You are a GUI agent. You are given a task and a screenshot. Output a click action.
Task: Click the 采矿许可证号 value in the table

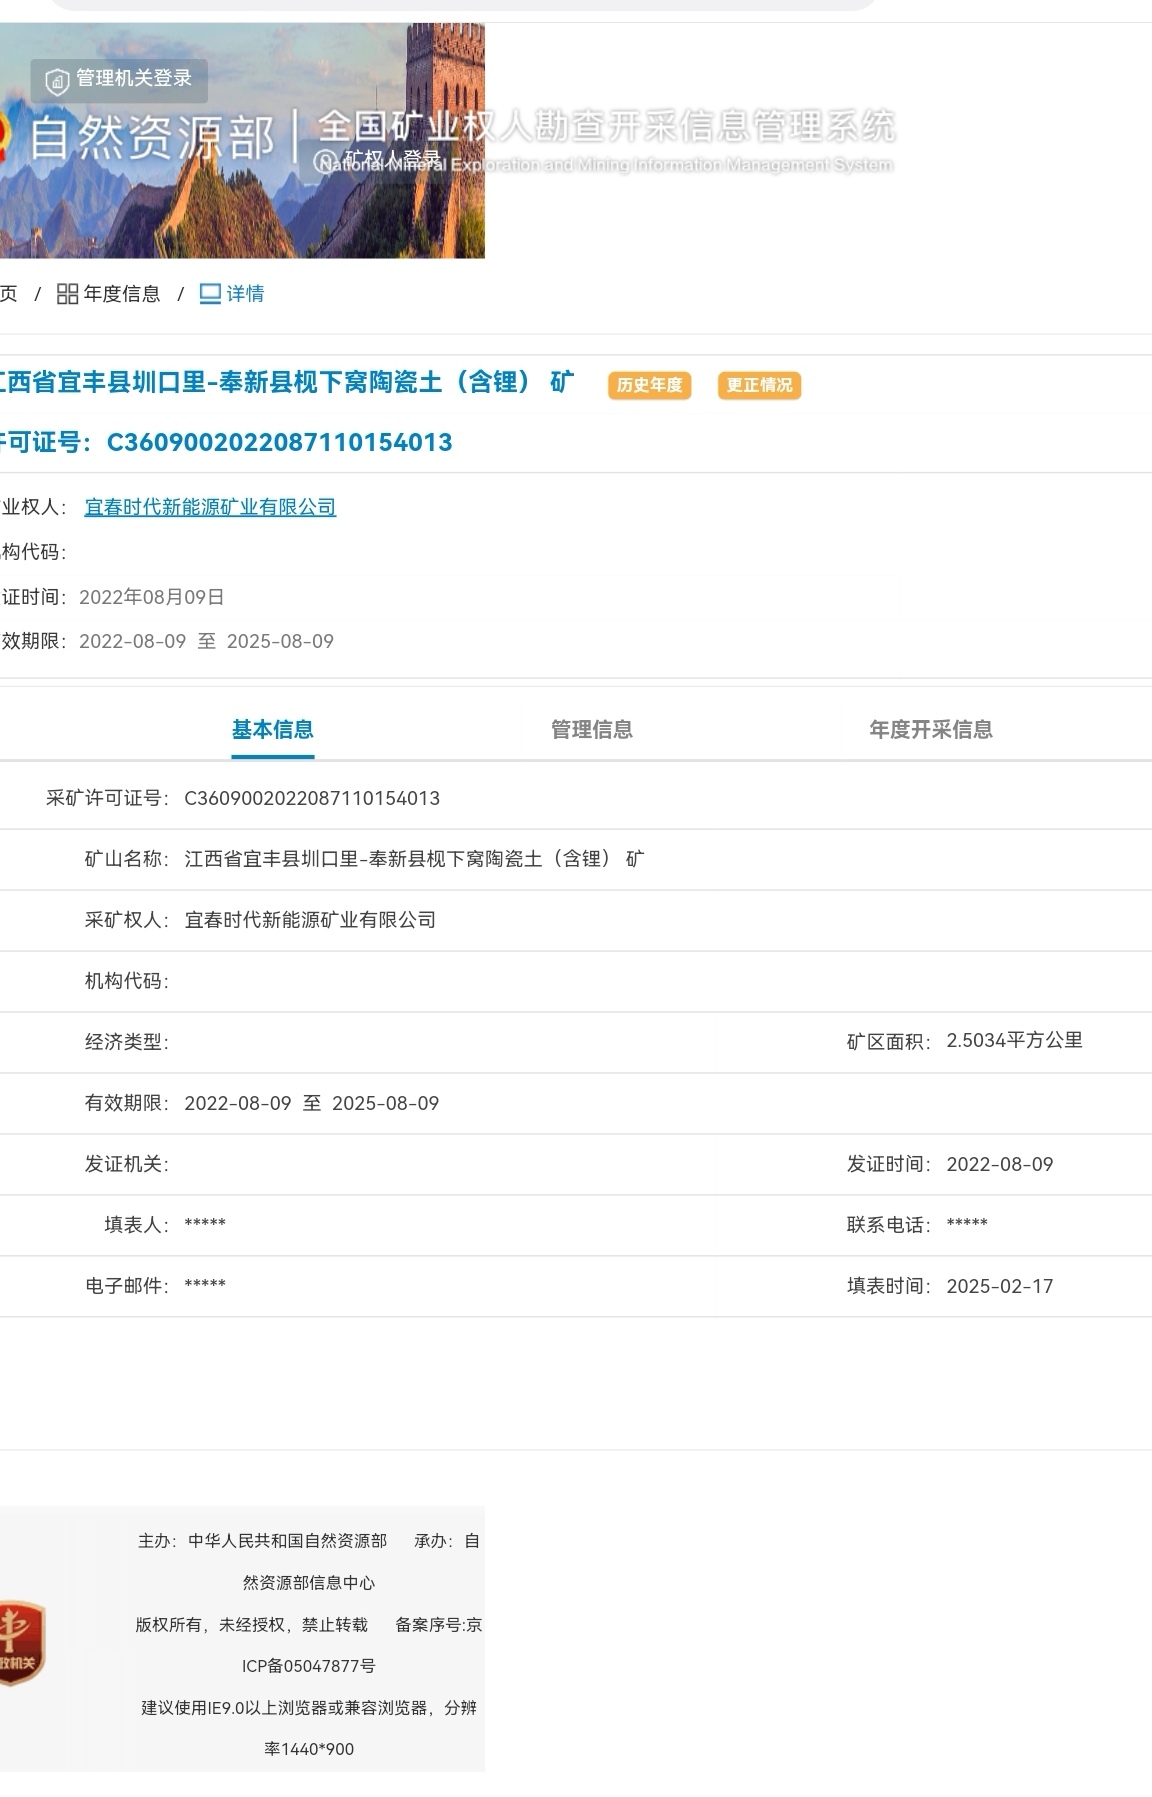tap(312, 798)
